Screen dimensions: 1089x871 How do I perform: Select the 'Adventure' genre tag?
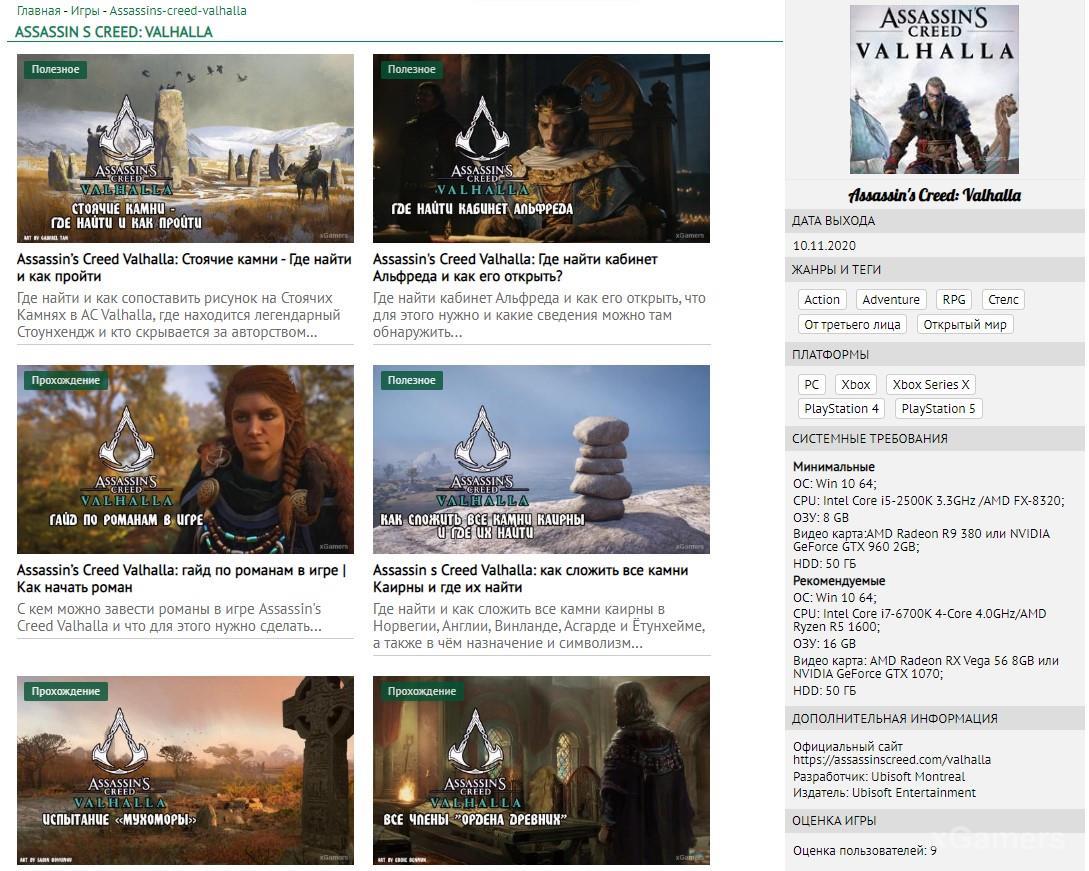coord(891,299)
